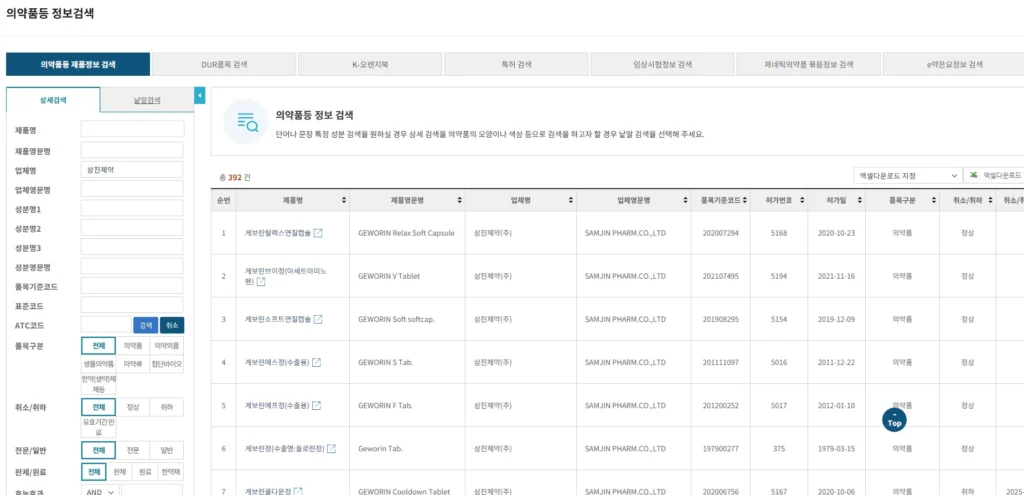Select 정상 option under 취소/취하

pos(133,407)
